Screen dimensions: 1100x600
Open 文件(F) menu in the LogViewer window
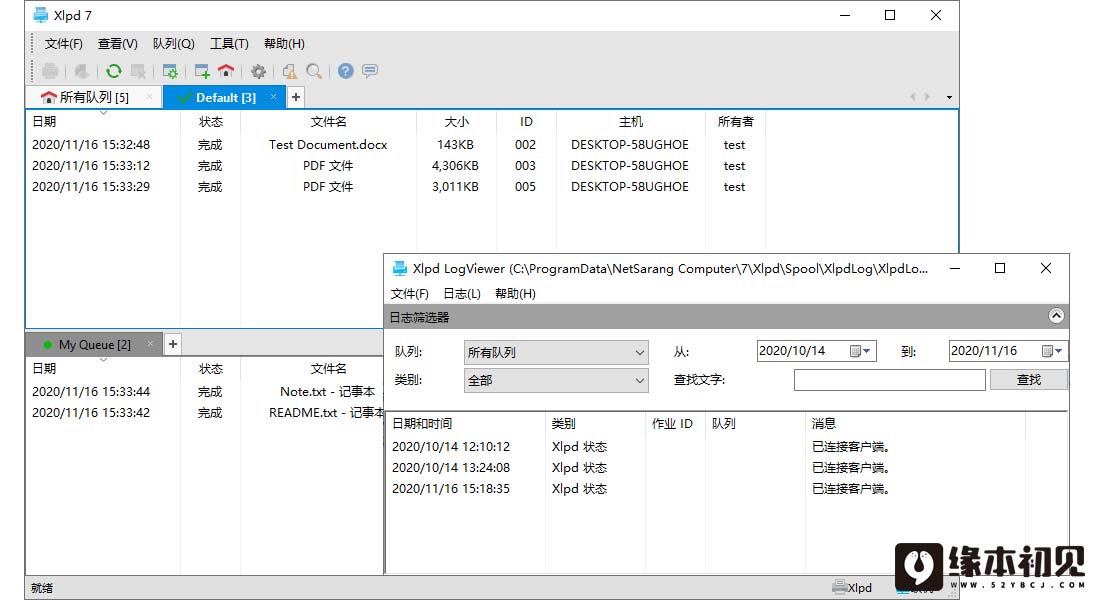410,293
